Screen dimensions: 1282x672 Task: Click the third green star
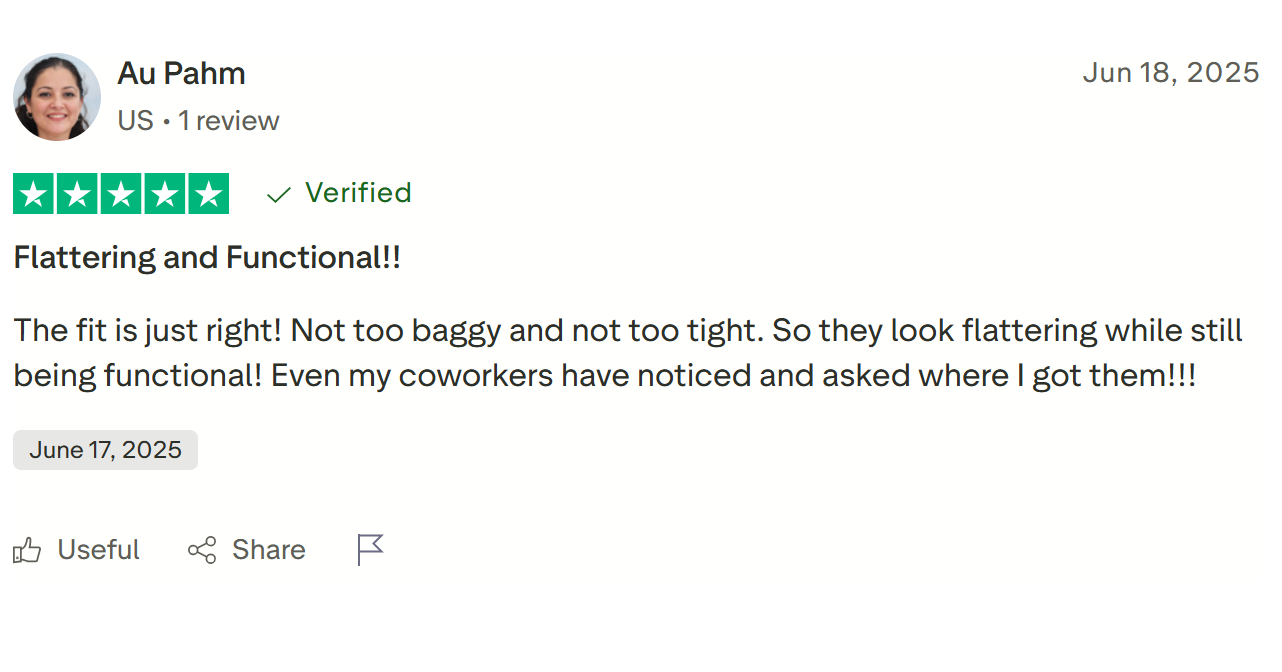121,194
